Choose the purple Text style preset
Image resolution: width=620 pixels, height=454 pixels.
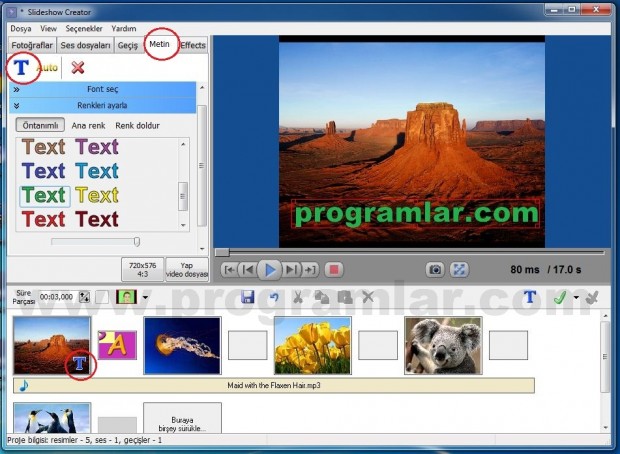(x=97, y=147)
